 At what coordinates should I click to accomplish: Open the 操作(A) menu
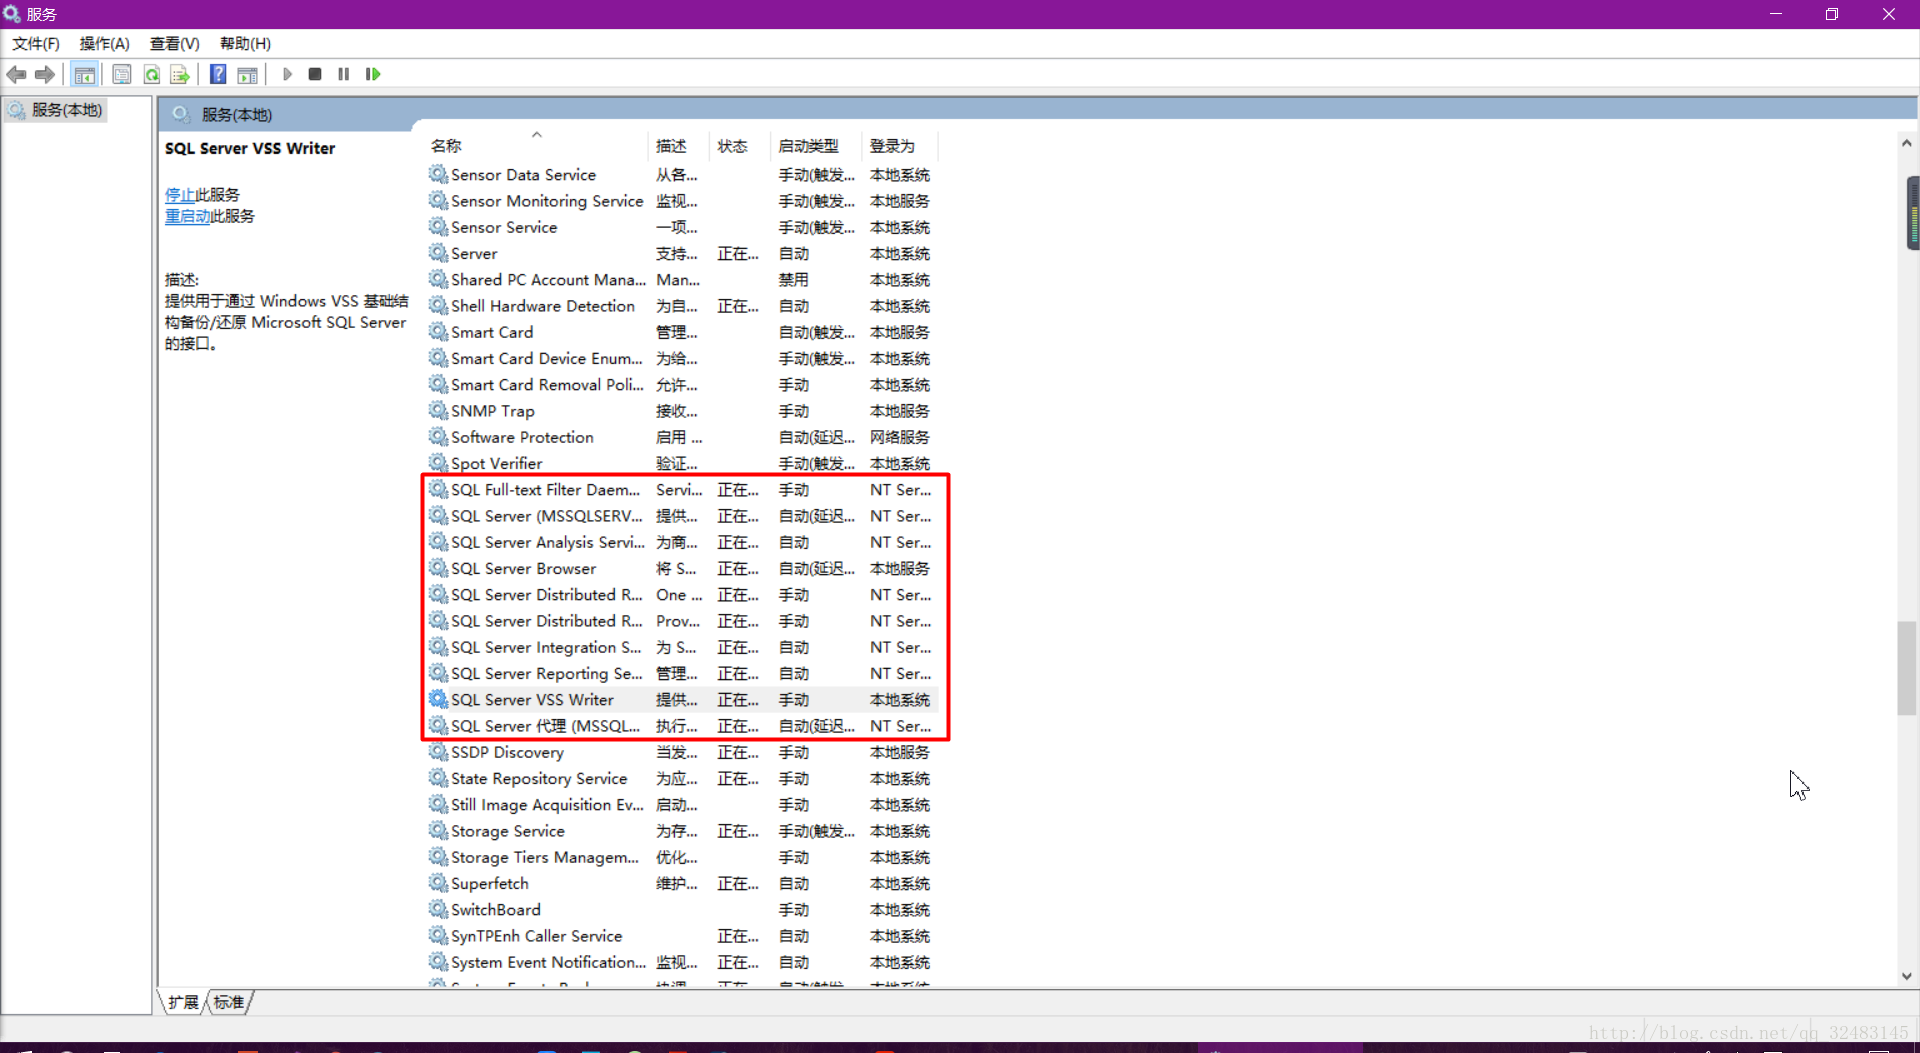[x=105, y=44]
